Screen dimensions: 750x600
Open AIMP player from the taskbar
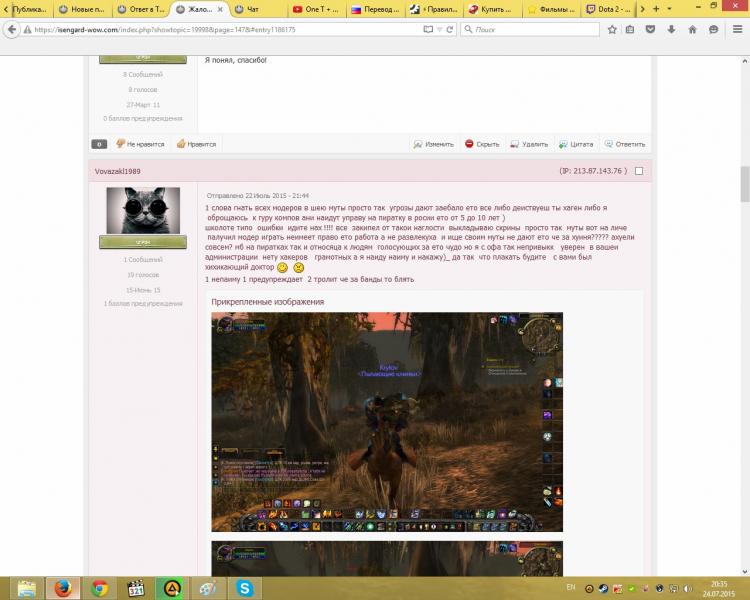coord(172,588)
